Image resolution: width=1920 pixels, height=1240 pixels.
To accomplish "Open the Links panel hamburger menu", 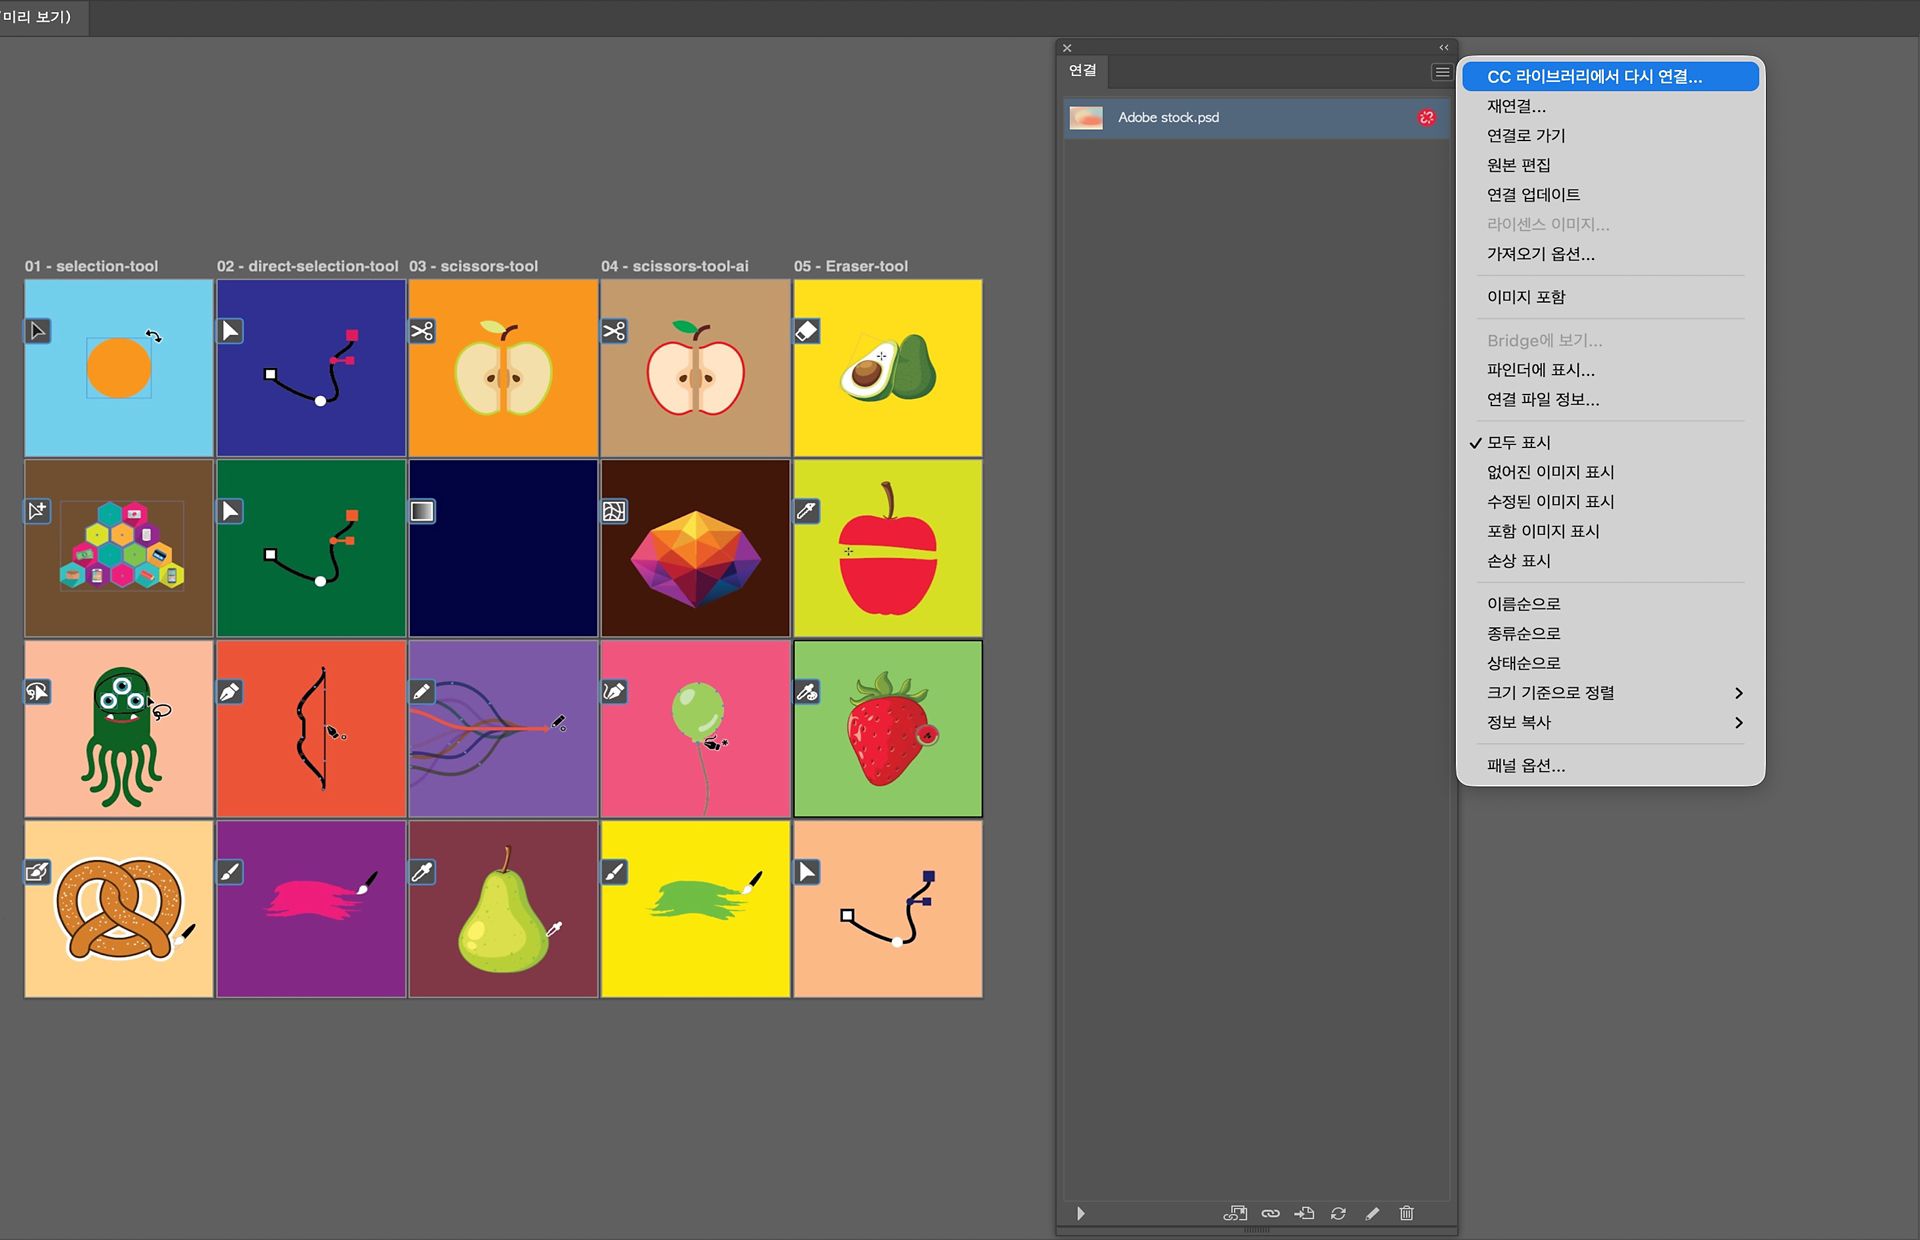I will 1441,72.
